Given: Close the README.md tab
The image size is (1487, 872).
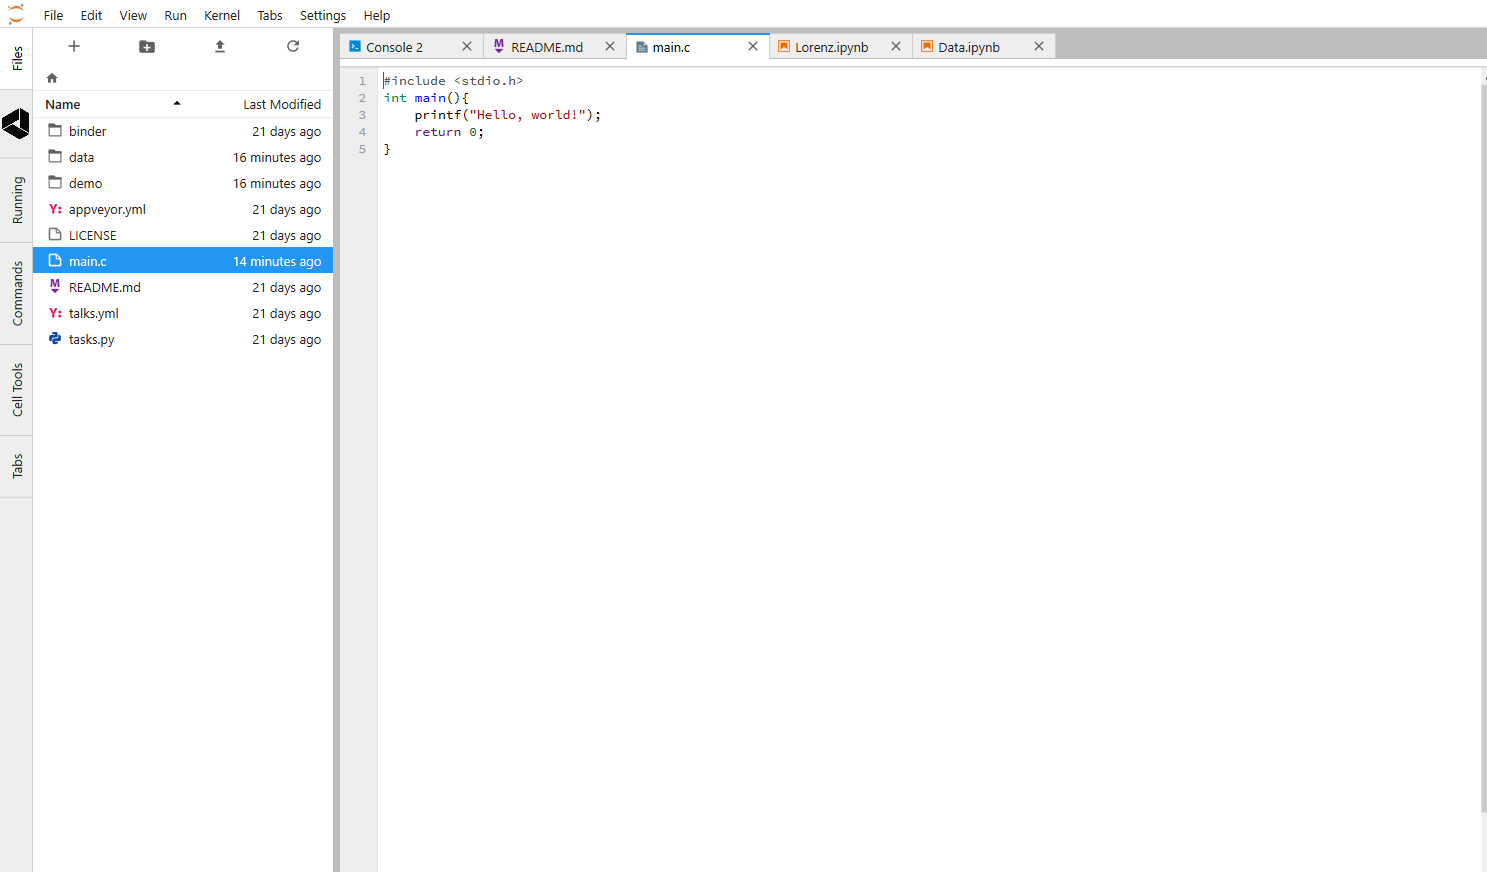Looking at the screenshot, I should (610, 46).
